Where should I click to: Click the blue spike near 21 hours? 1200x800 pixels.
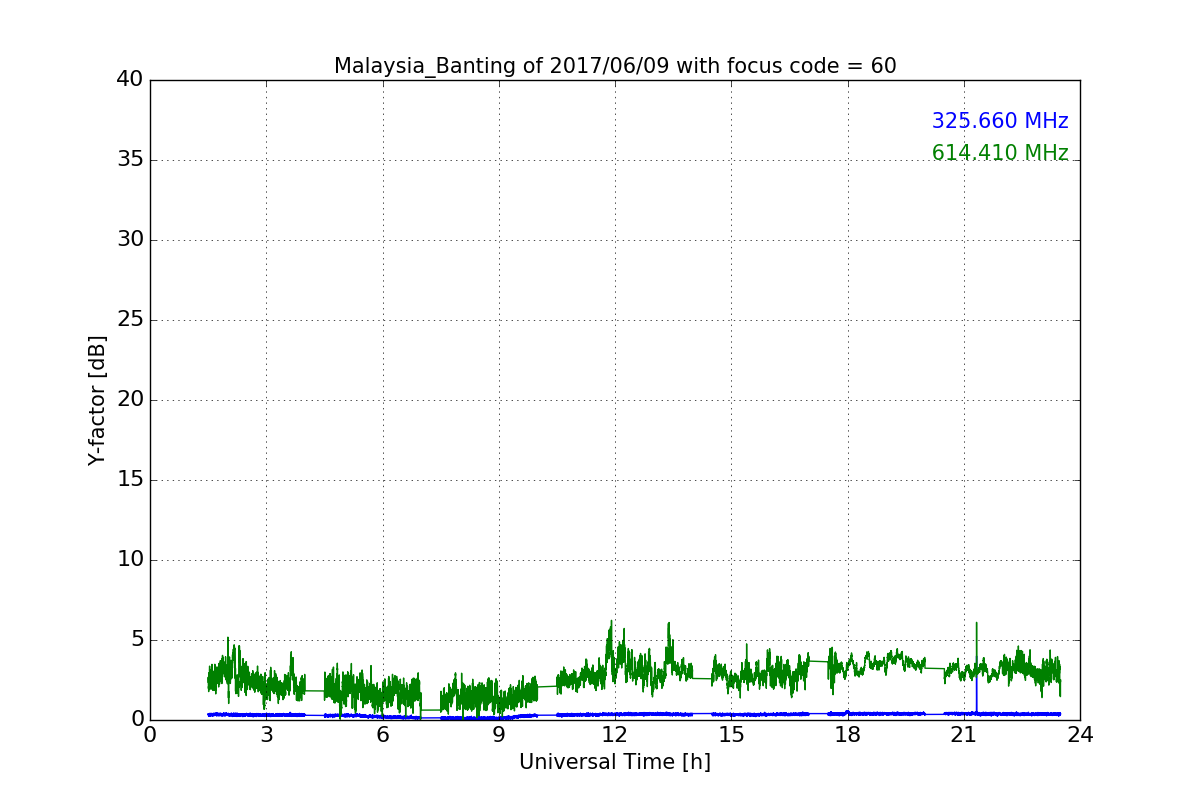(976, 695)
